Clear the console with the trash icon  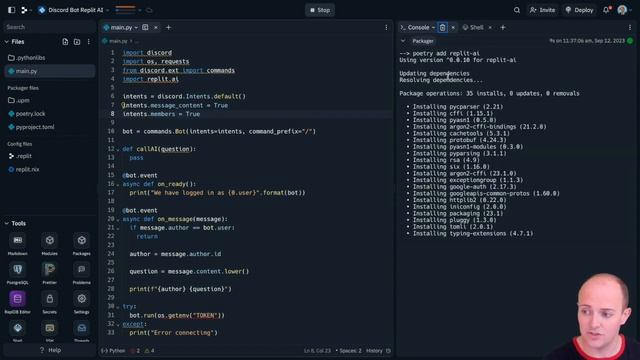tap(442, 27)
